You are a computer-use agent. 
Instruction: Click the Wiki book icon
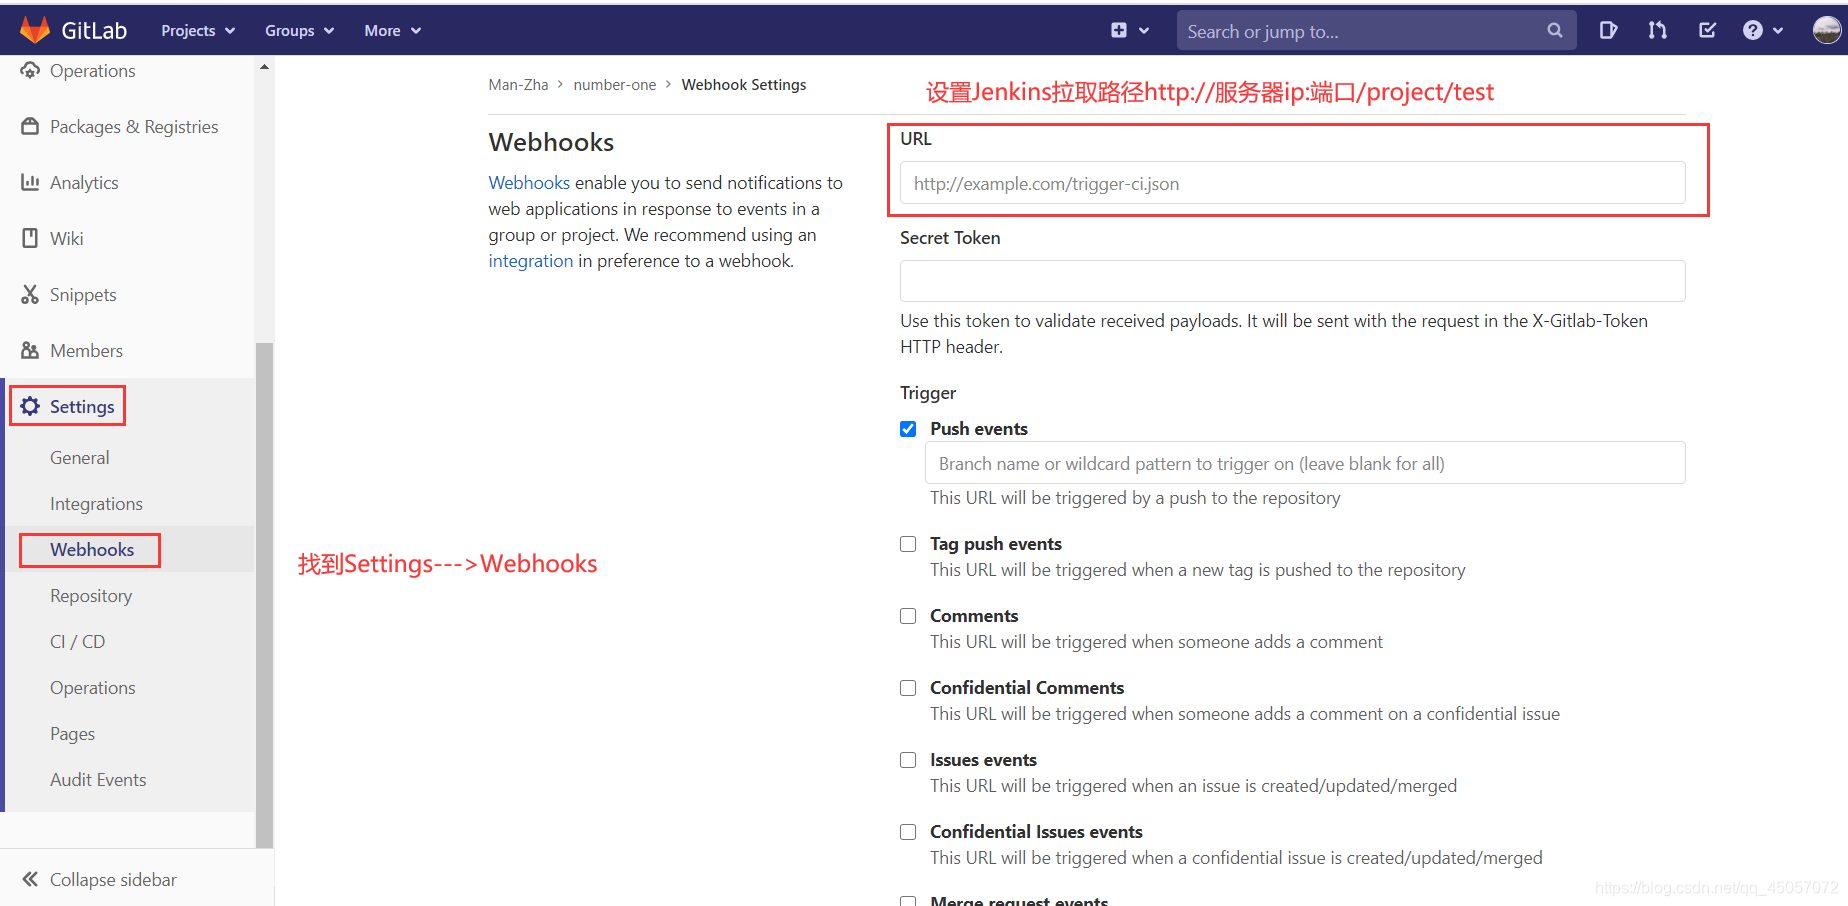[x=31, y=238]
